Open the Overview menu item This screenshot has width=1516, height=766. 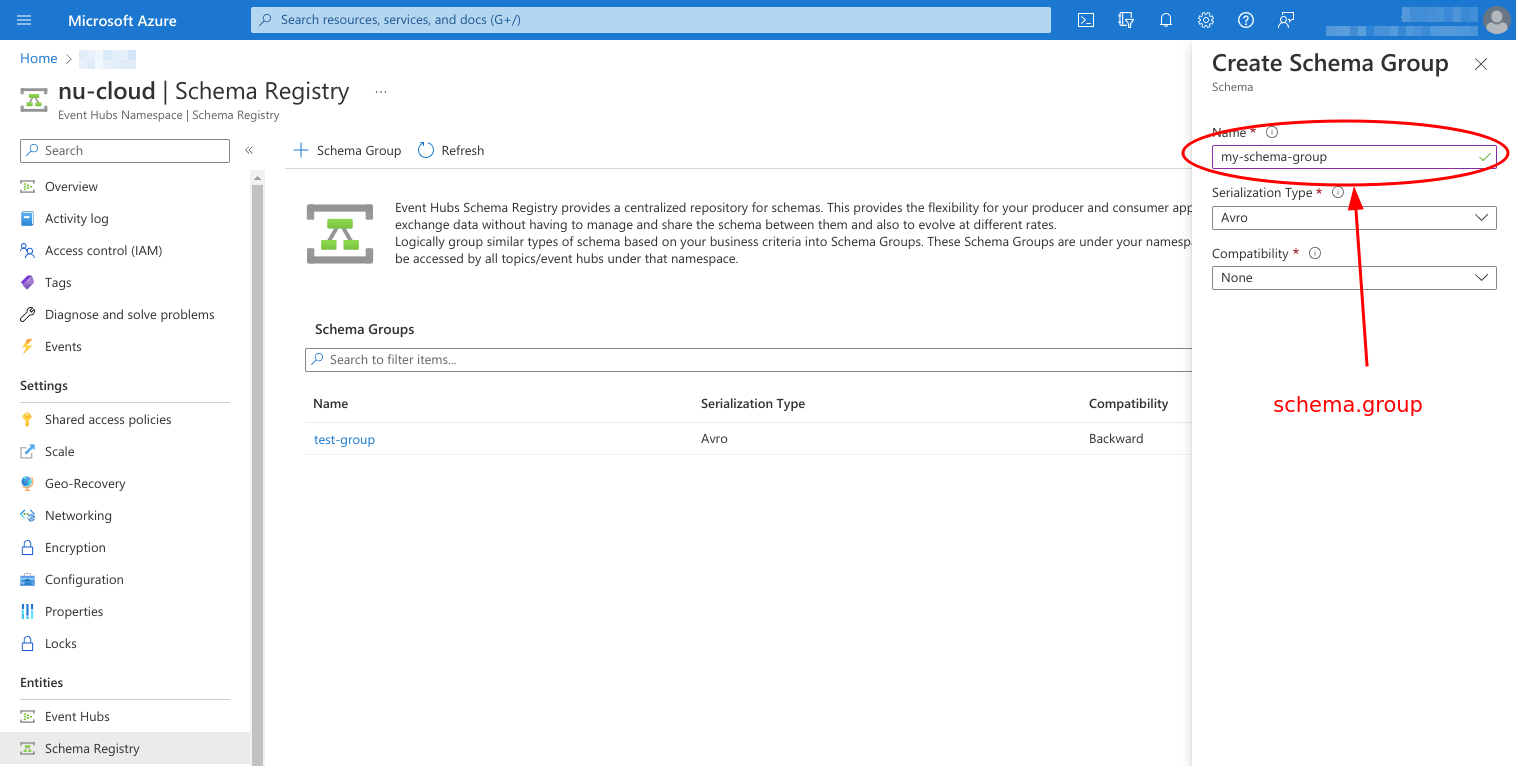tap(71, 187)
